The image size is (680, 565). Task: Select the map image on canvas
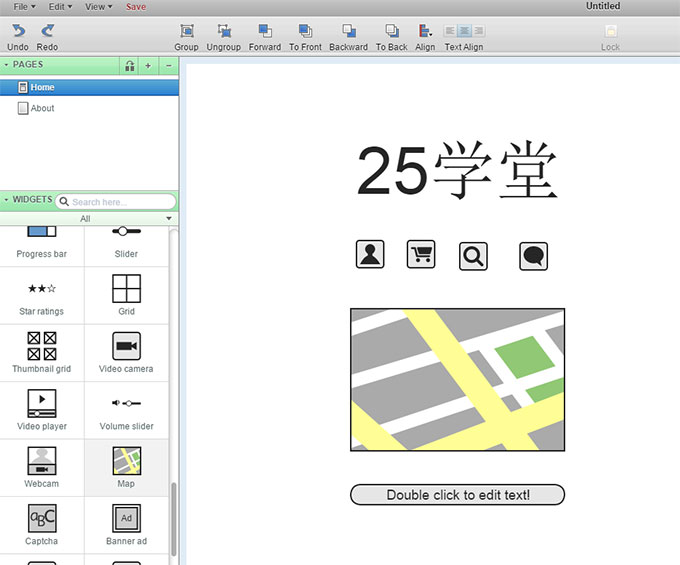coord(458,380)
